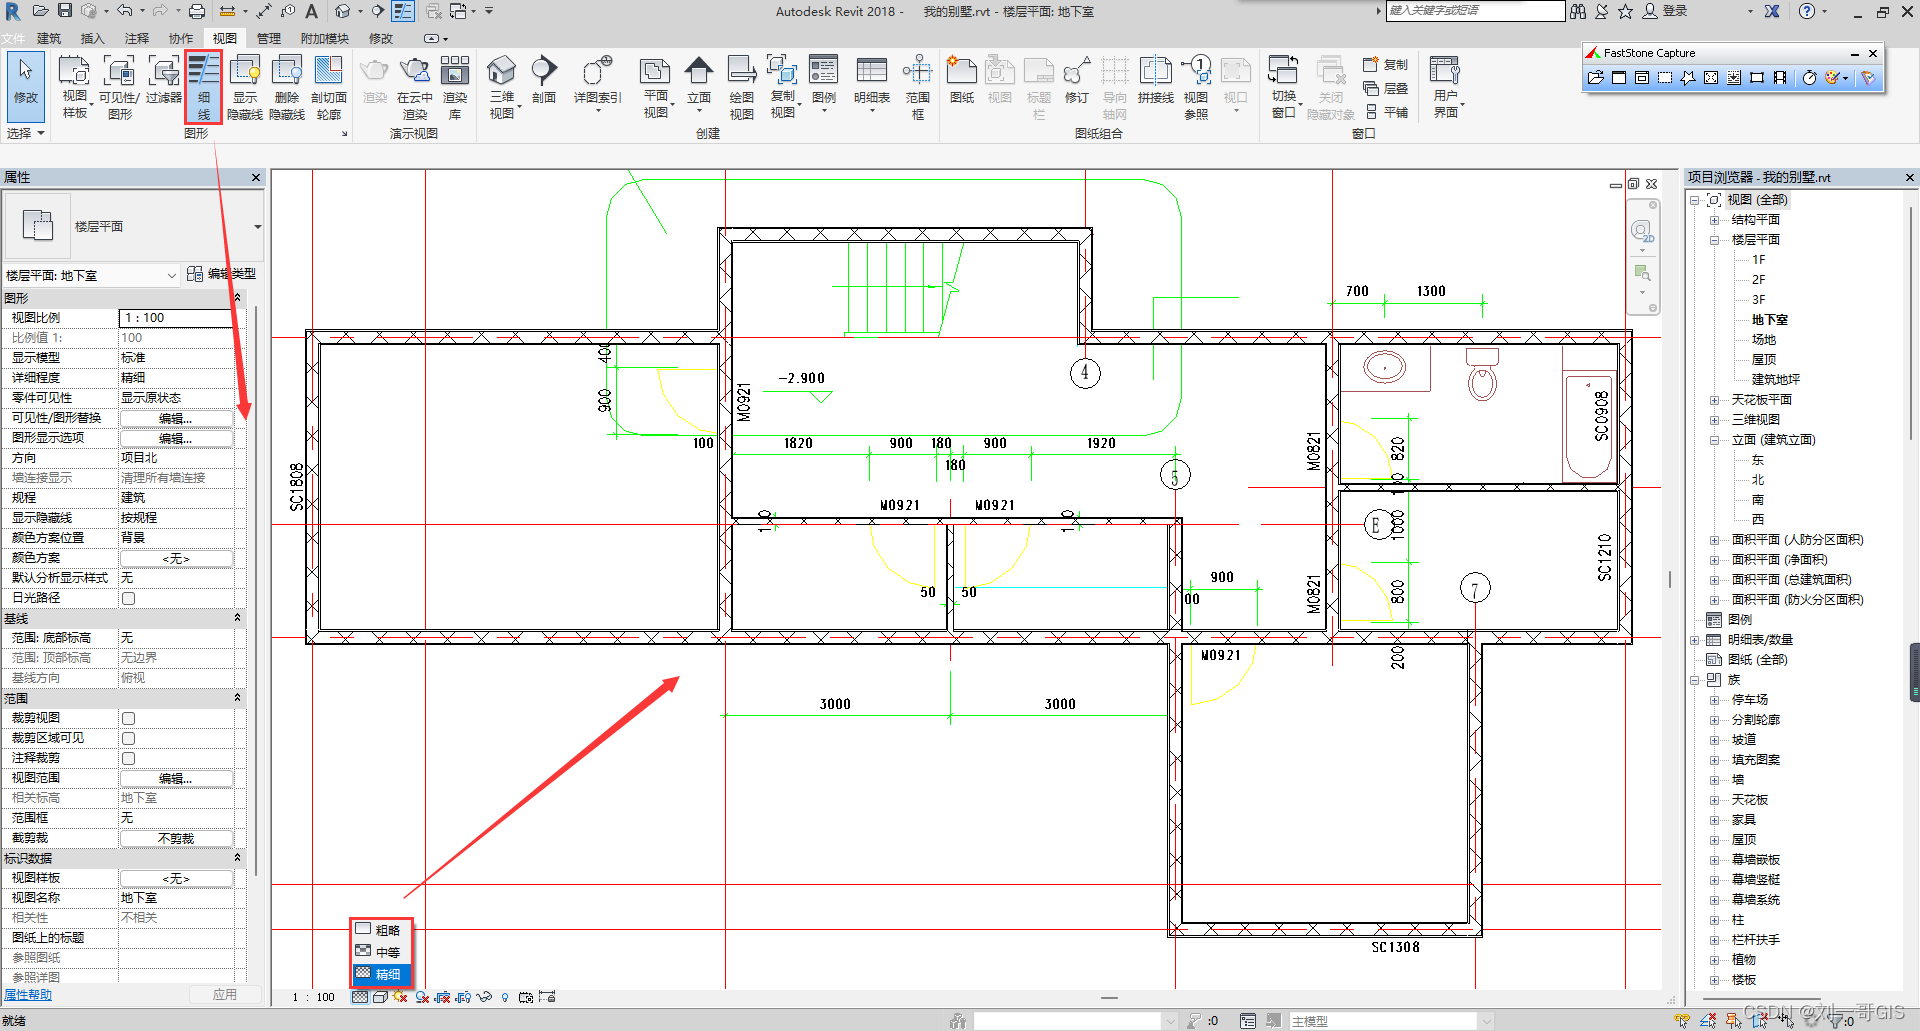Click the reveal hidden elements lightbulb icon
Image resolution: width=1920 pixels, height=1031 pixels.
(x=505, y=997)
